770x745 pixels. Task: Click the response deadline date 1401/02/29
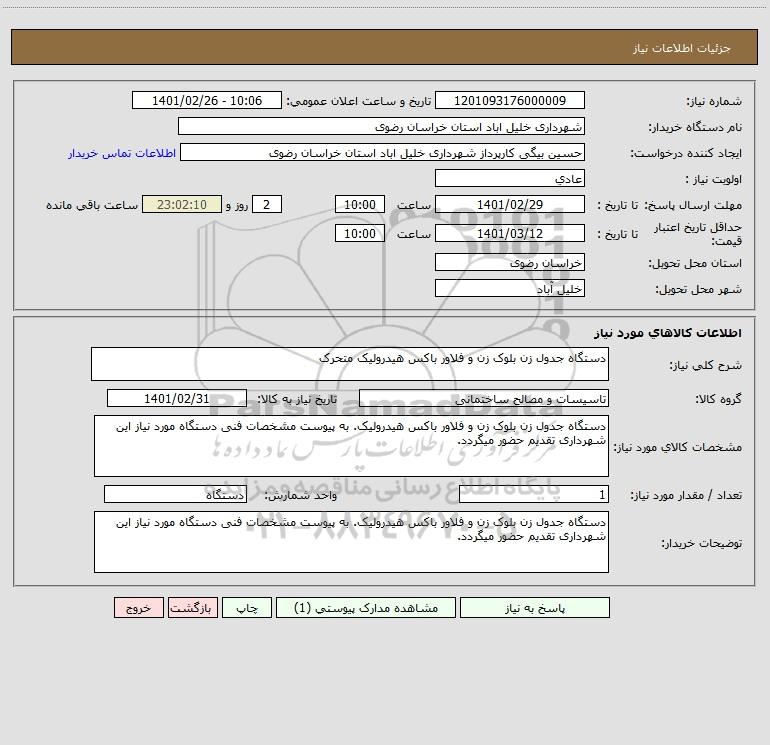tap(510, 204)
